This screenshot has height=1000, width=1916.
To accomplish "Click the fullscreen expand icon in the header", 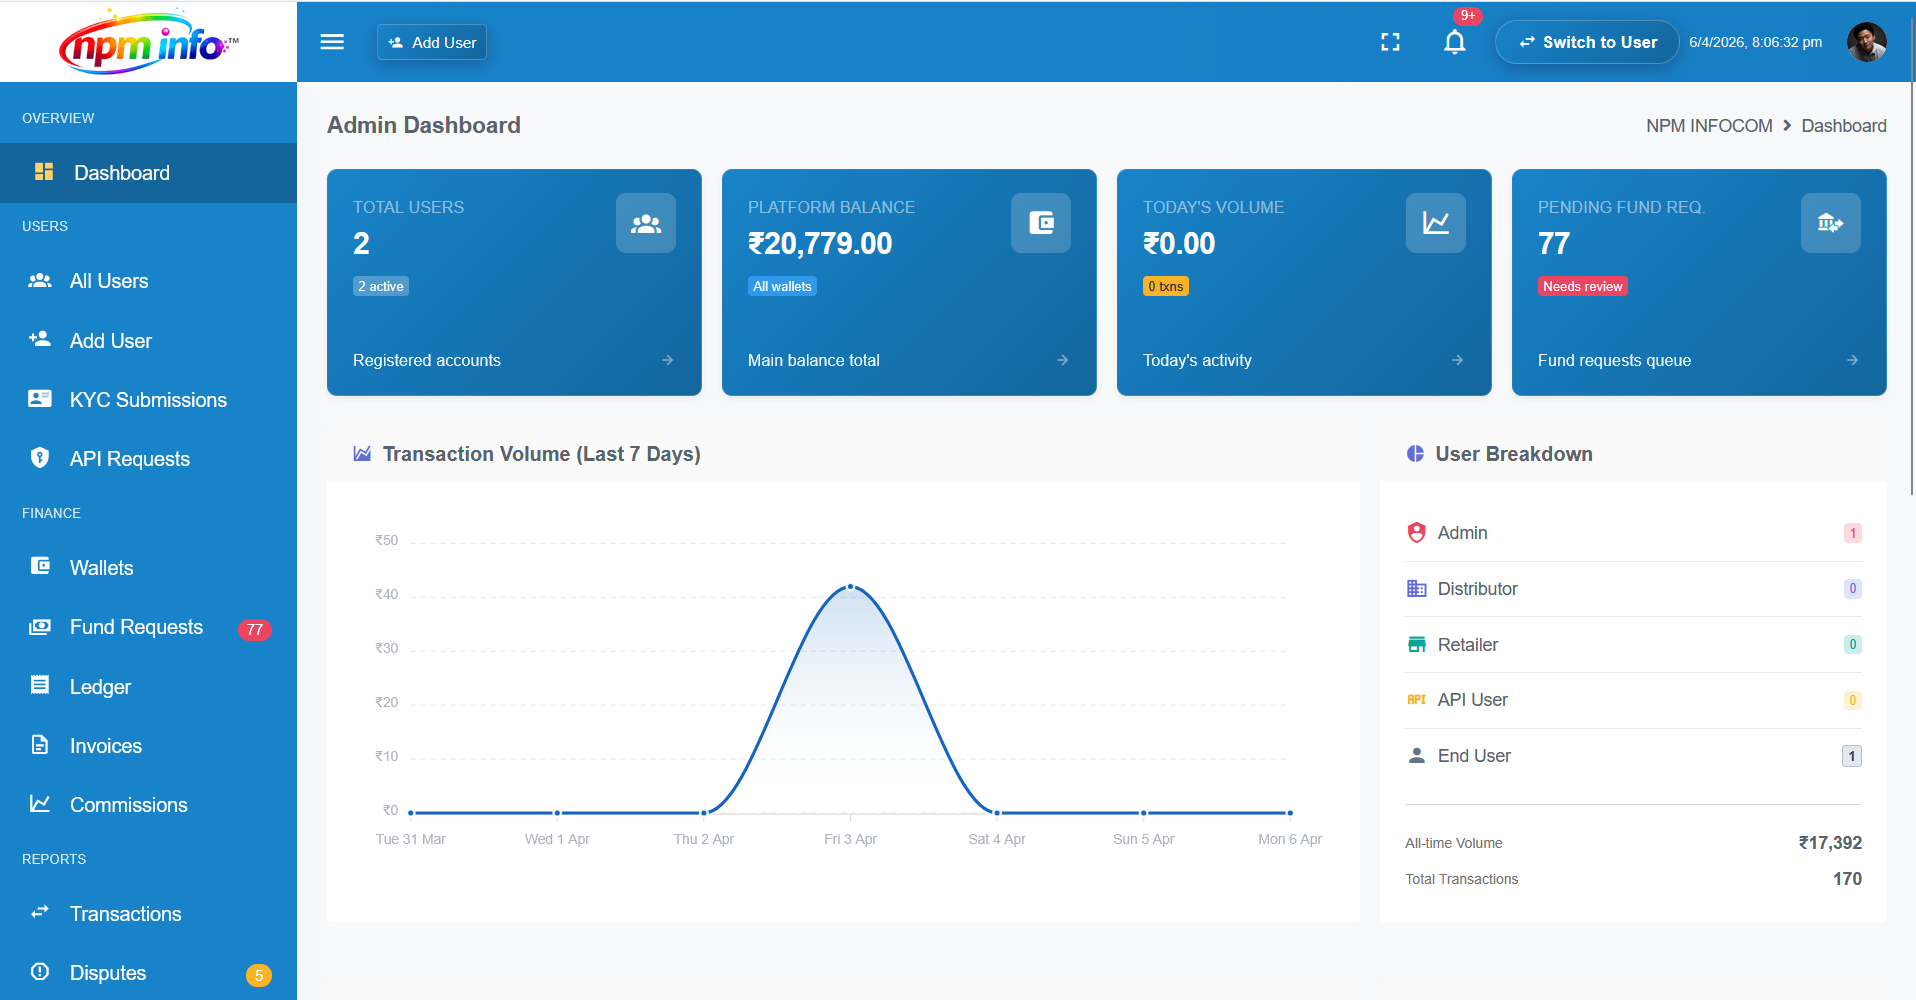I will (x=1390, y=42).
